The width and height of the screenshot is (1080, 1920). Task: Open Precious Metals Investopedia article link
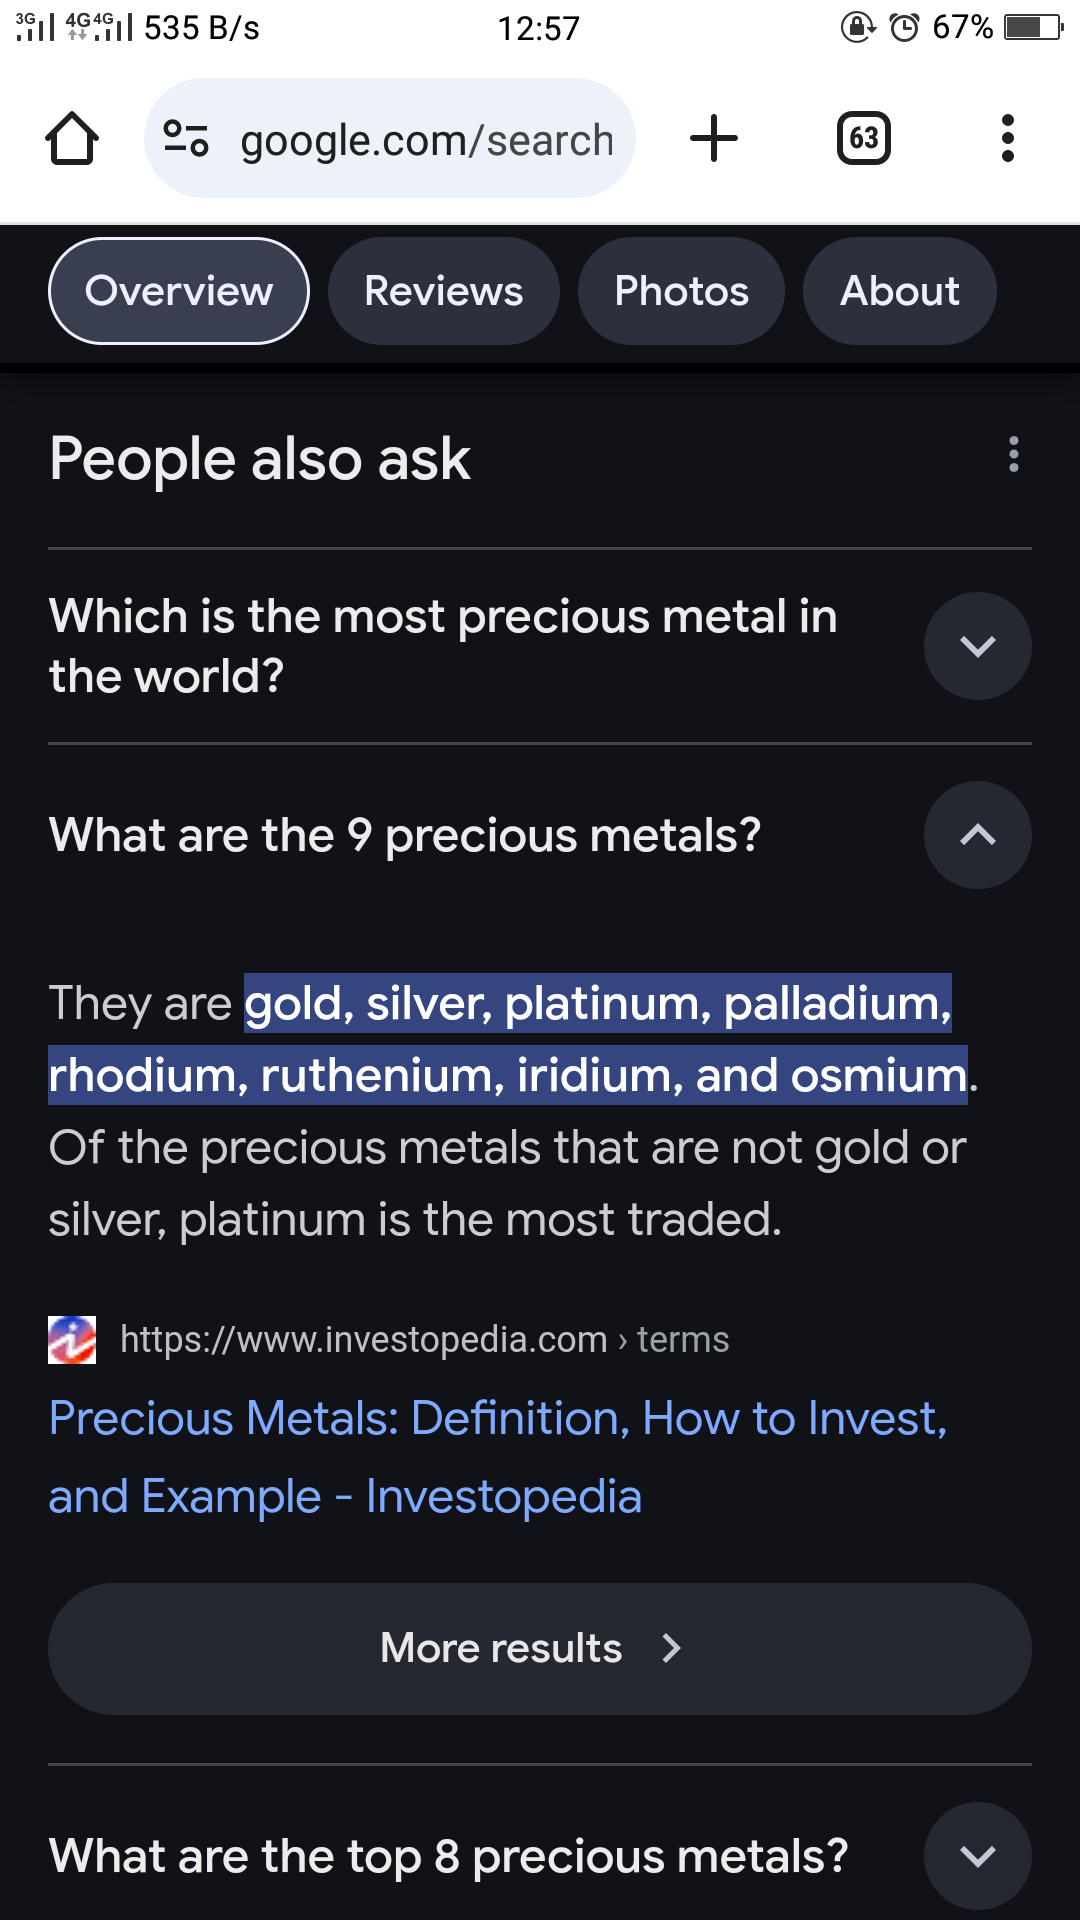(498, 1457)
